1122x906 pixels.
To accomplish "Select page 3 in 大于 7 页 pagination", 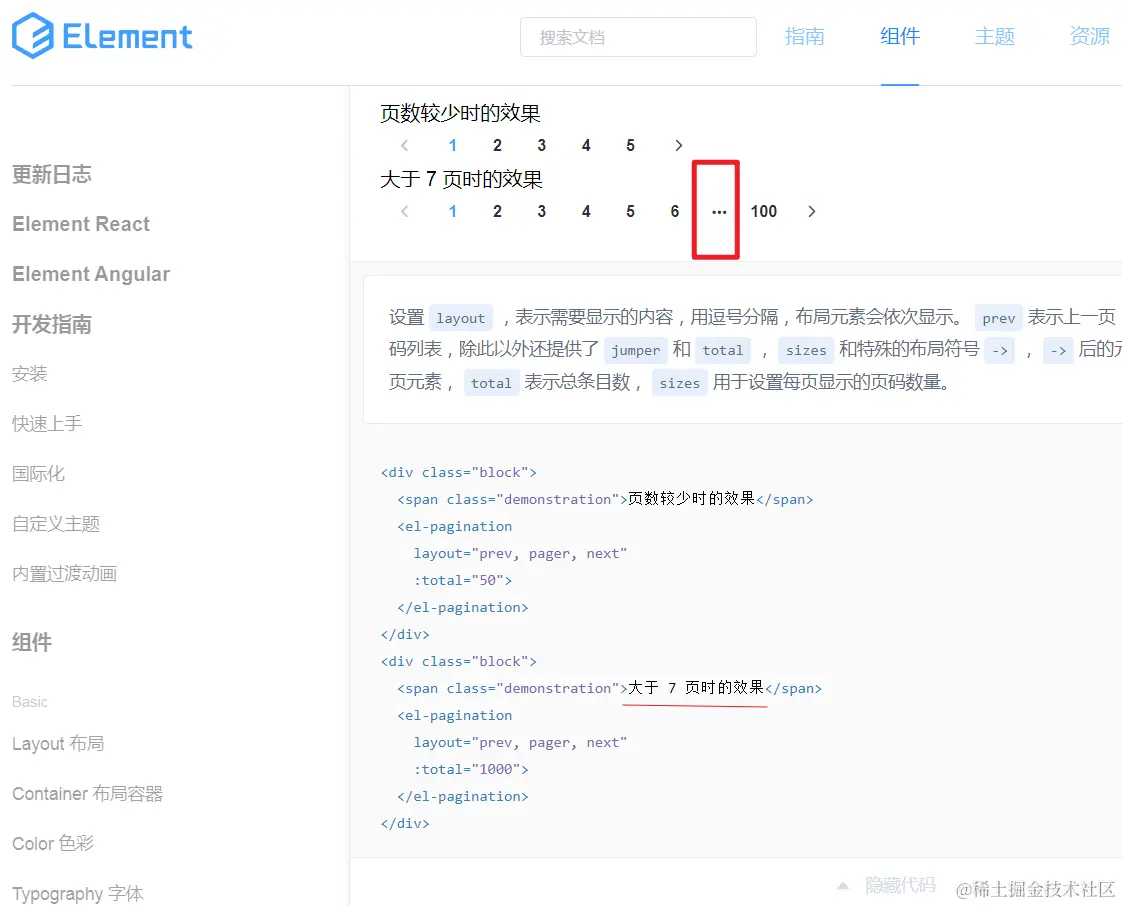I will 542,211.
